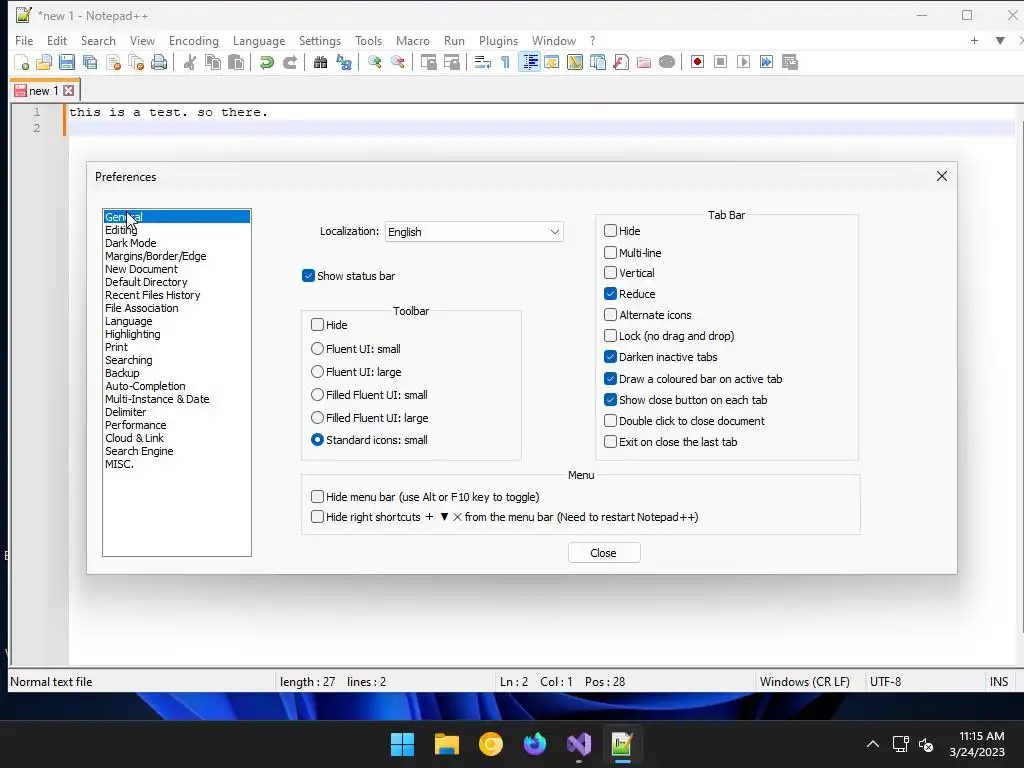Open the Settings menu
The width and height of the screenshot is (1024, 768).
click(320, 40)
